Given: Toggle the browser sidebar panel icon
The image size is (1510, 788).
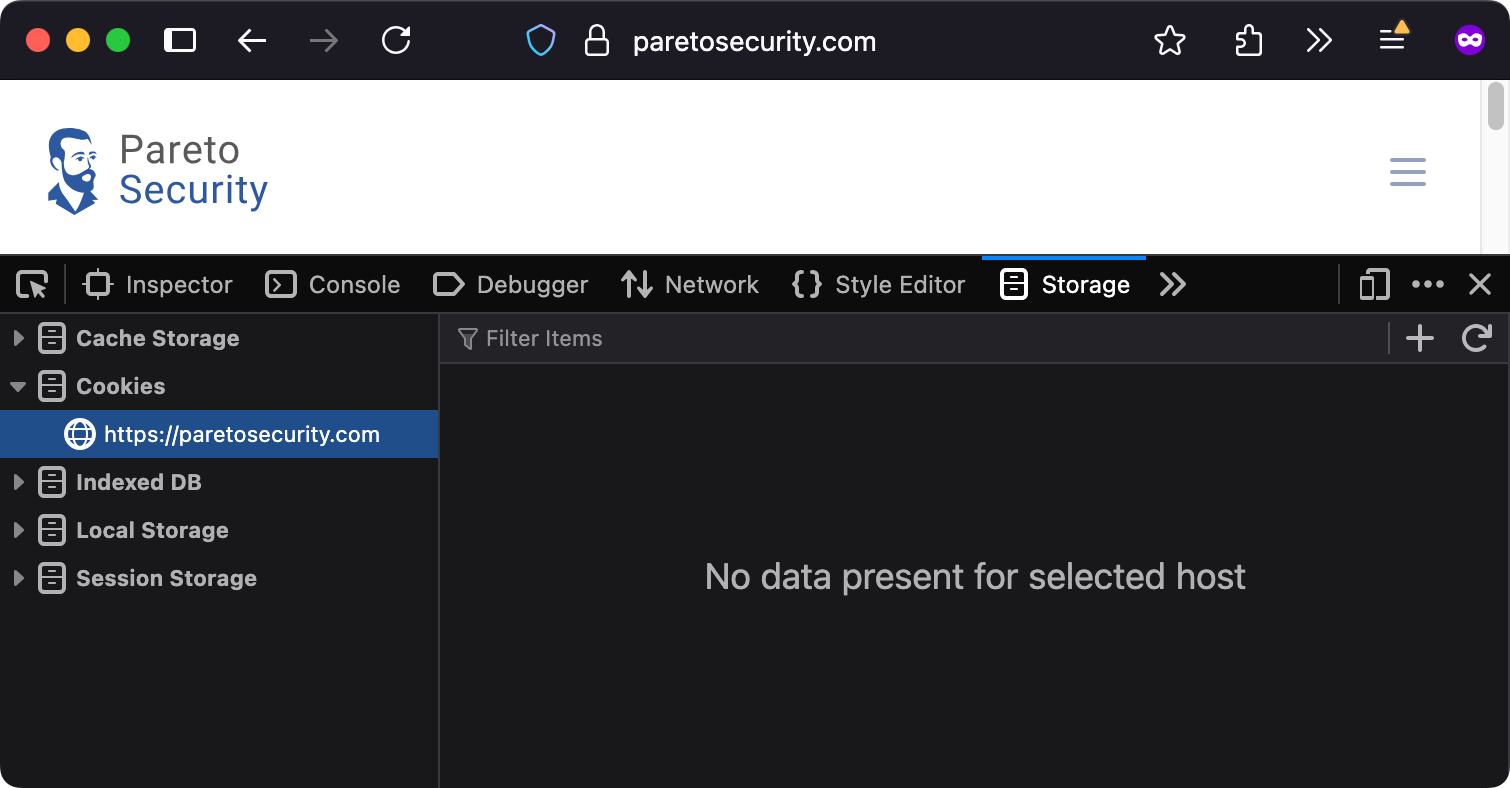Looking at the screenshot, I should tap(180, 41).
